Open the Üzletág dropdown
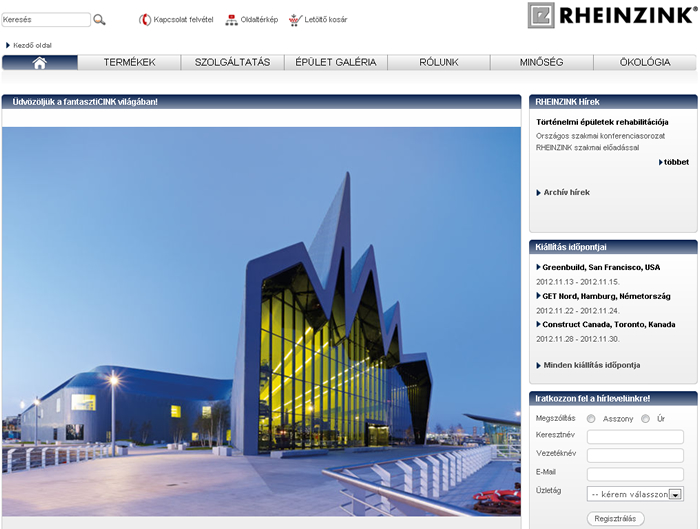The height and width of the screenshot is (529, 700). tap(635, 494)
